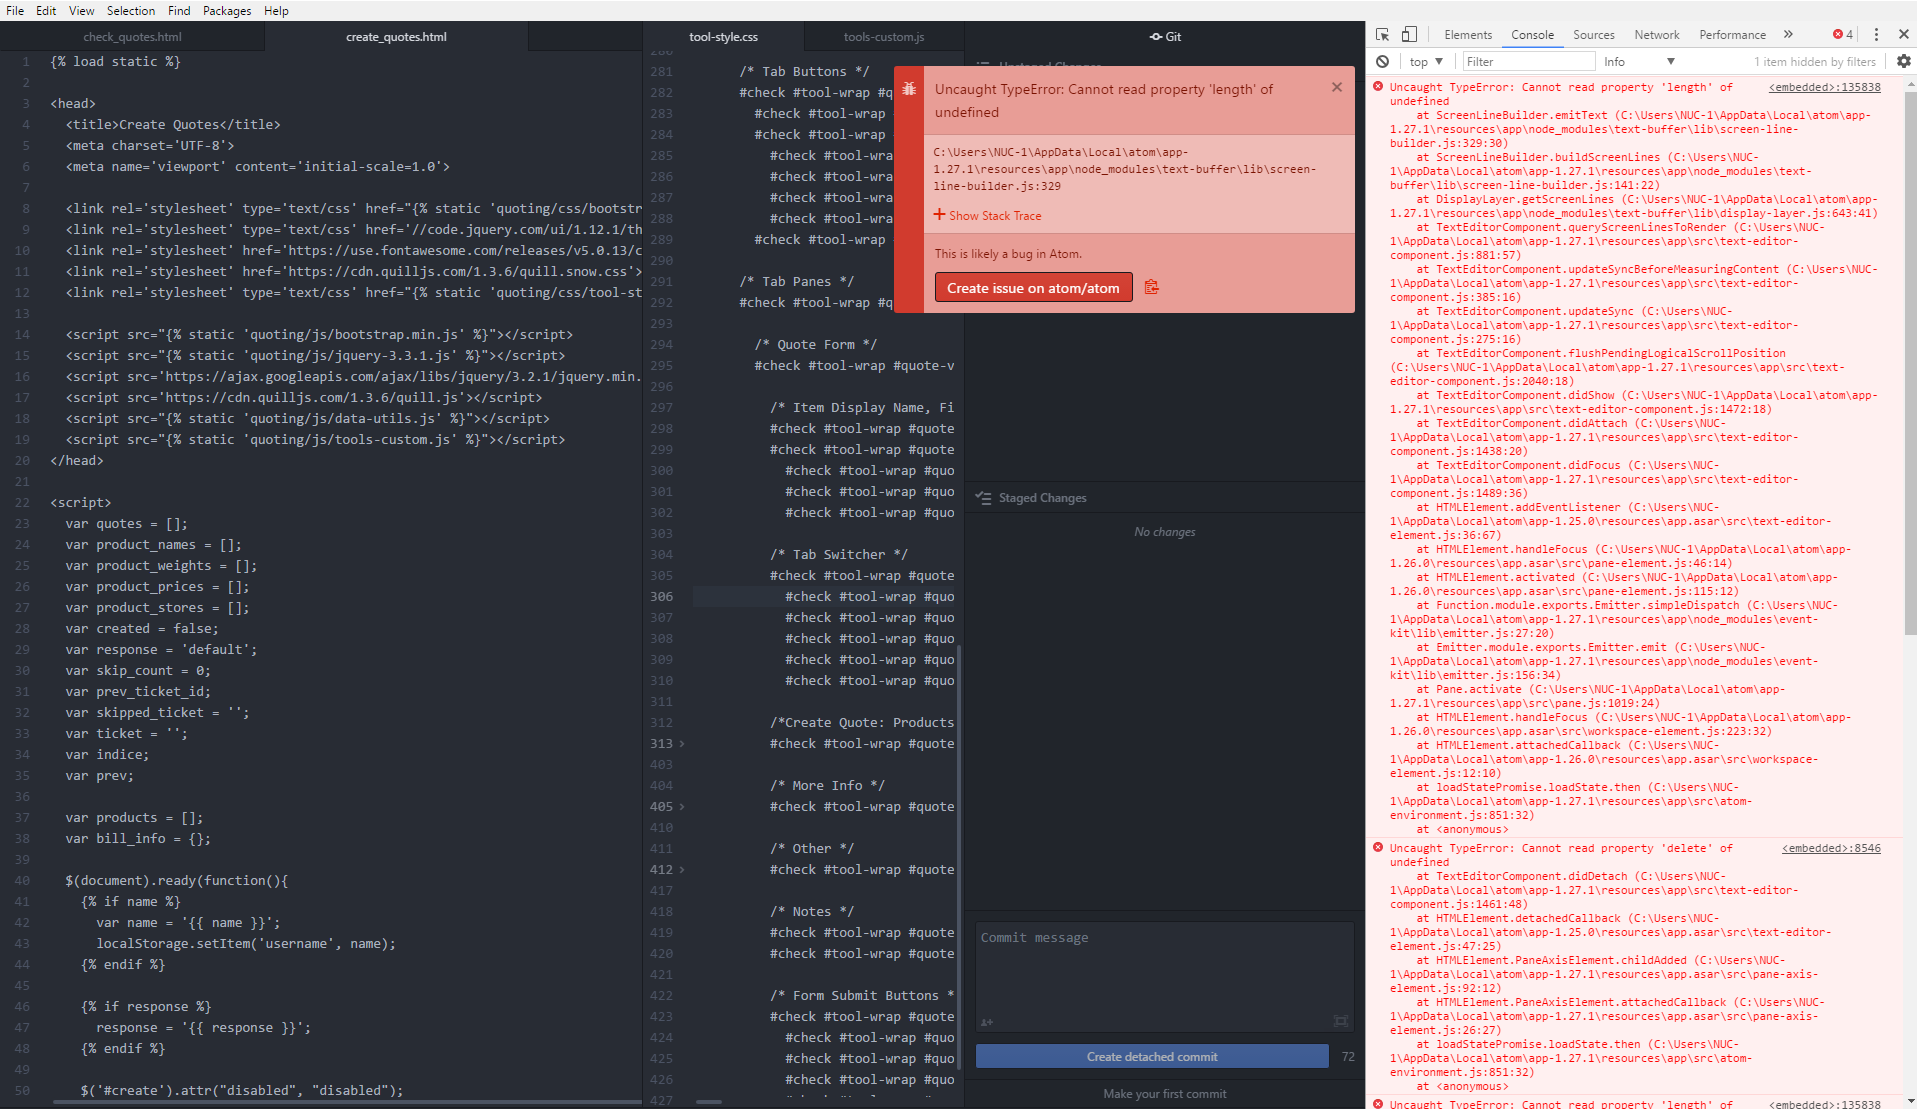Show Stack Trace in the error notification
This screenshot has width=1917, height=1109.
pyautogui.click(x=987, y=215)
